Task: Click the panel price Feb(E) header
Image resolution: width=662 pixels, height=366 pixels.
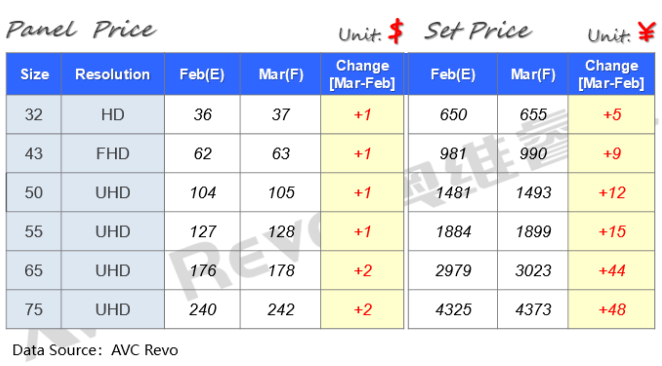Action: coord(202,74)
